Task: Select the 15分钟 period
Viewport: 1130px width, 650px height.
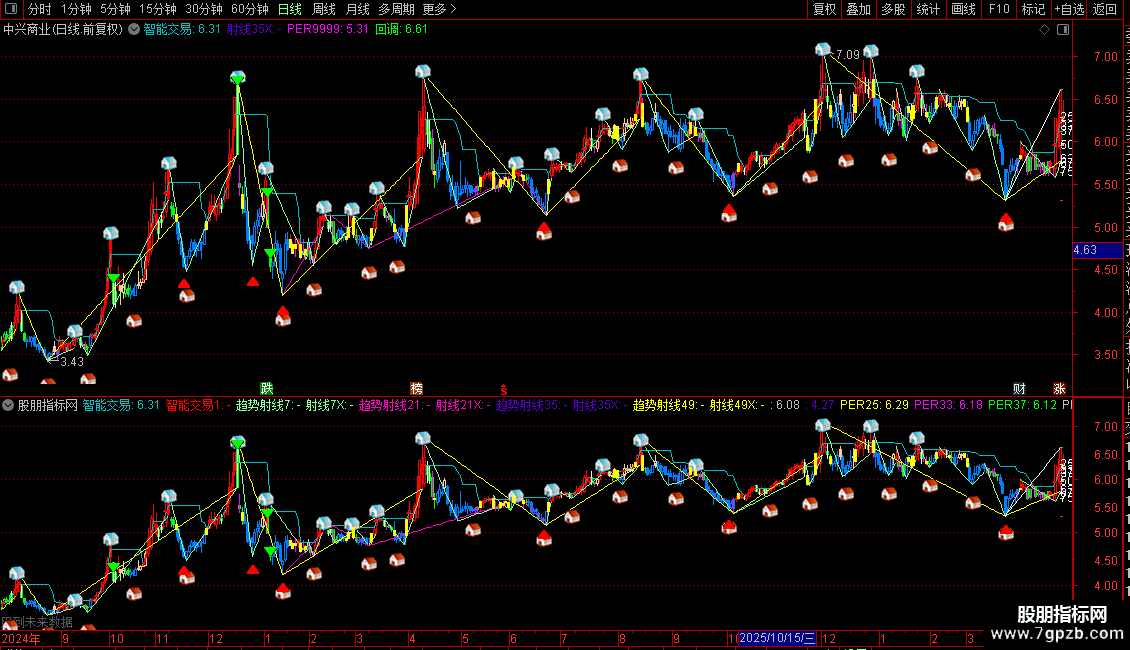Action: (157, 9)
